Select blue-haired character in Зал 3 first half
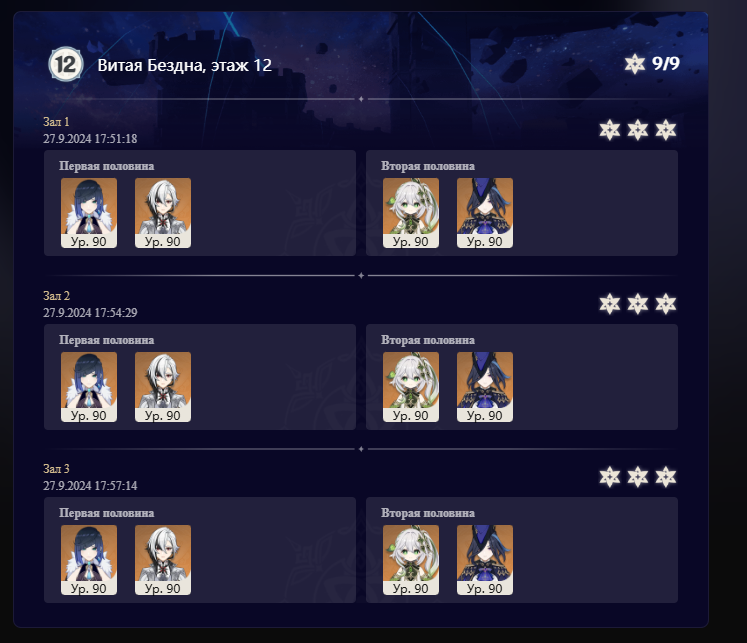Image resolution: width=747 pixels, height=643 pixels. pos(89,560)
